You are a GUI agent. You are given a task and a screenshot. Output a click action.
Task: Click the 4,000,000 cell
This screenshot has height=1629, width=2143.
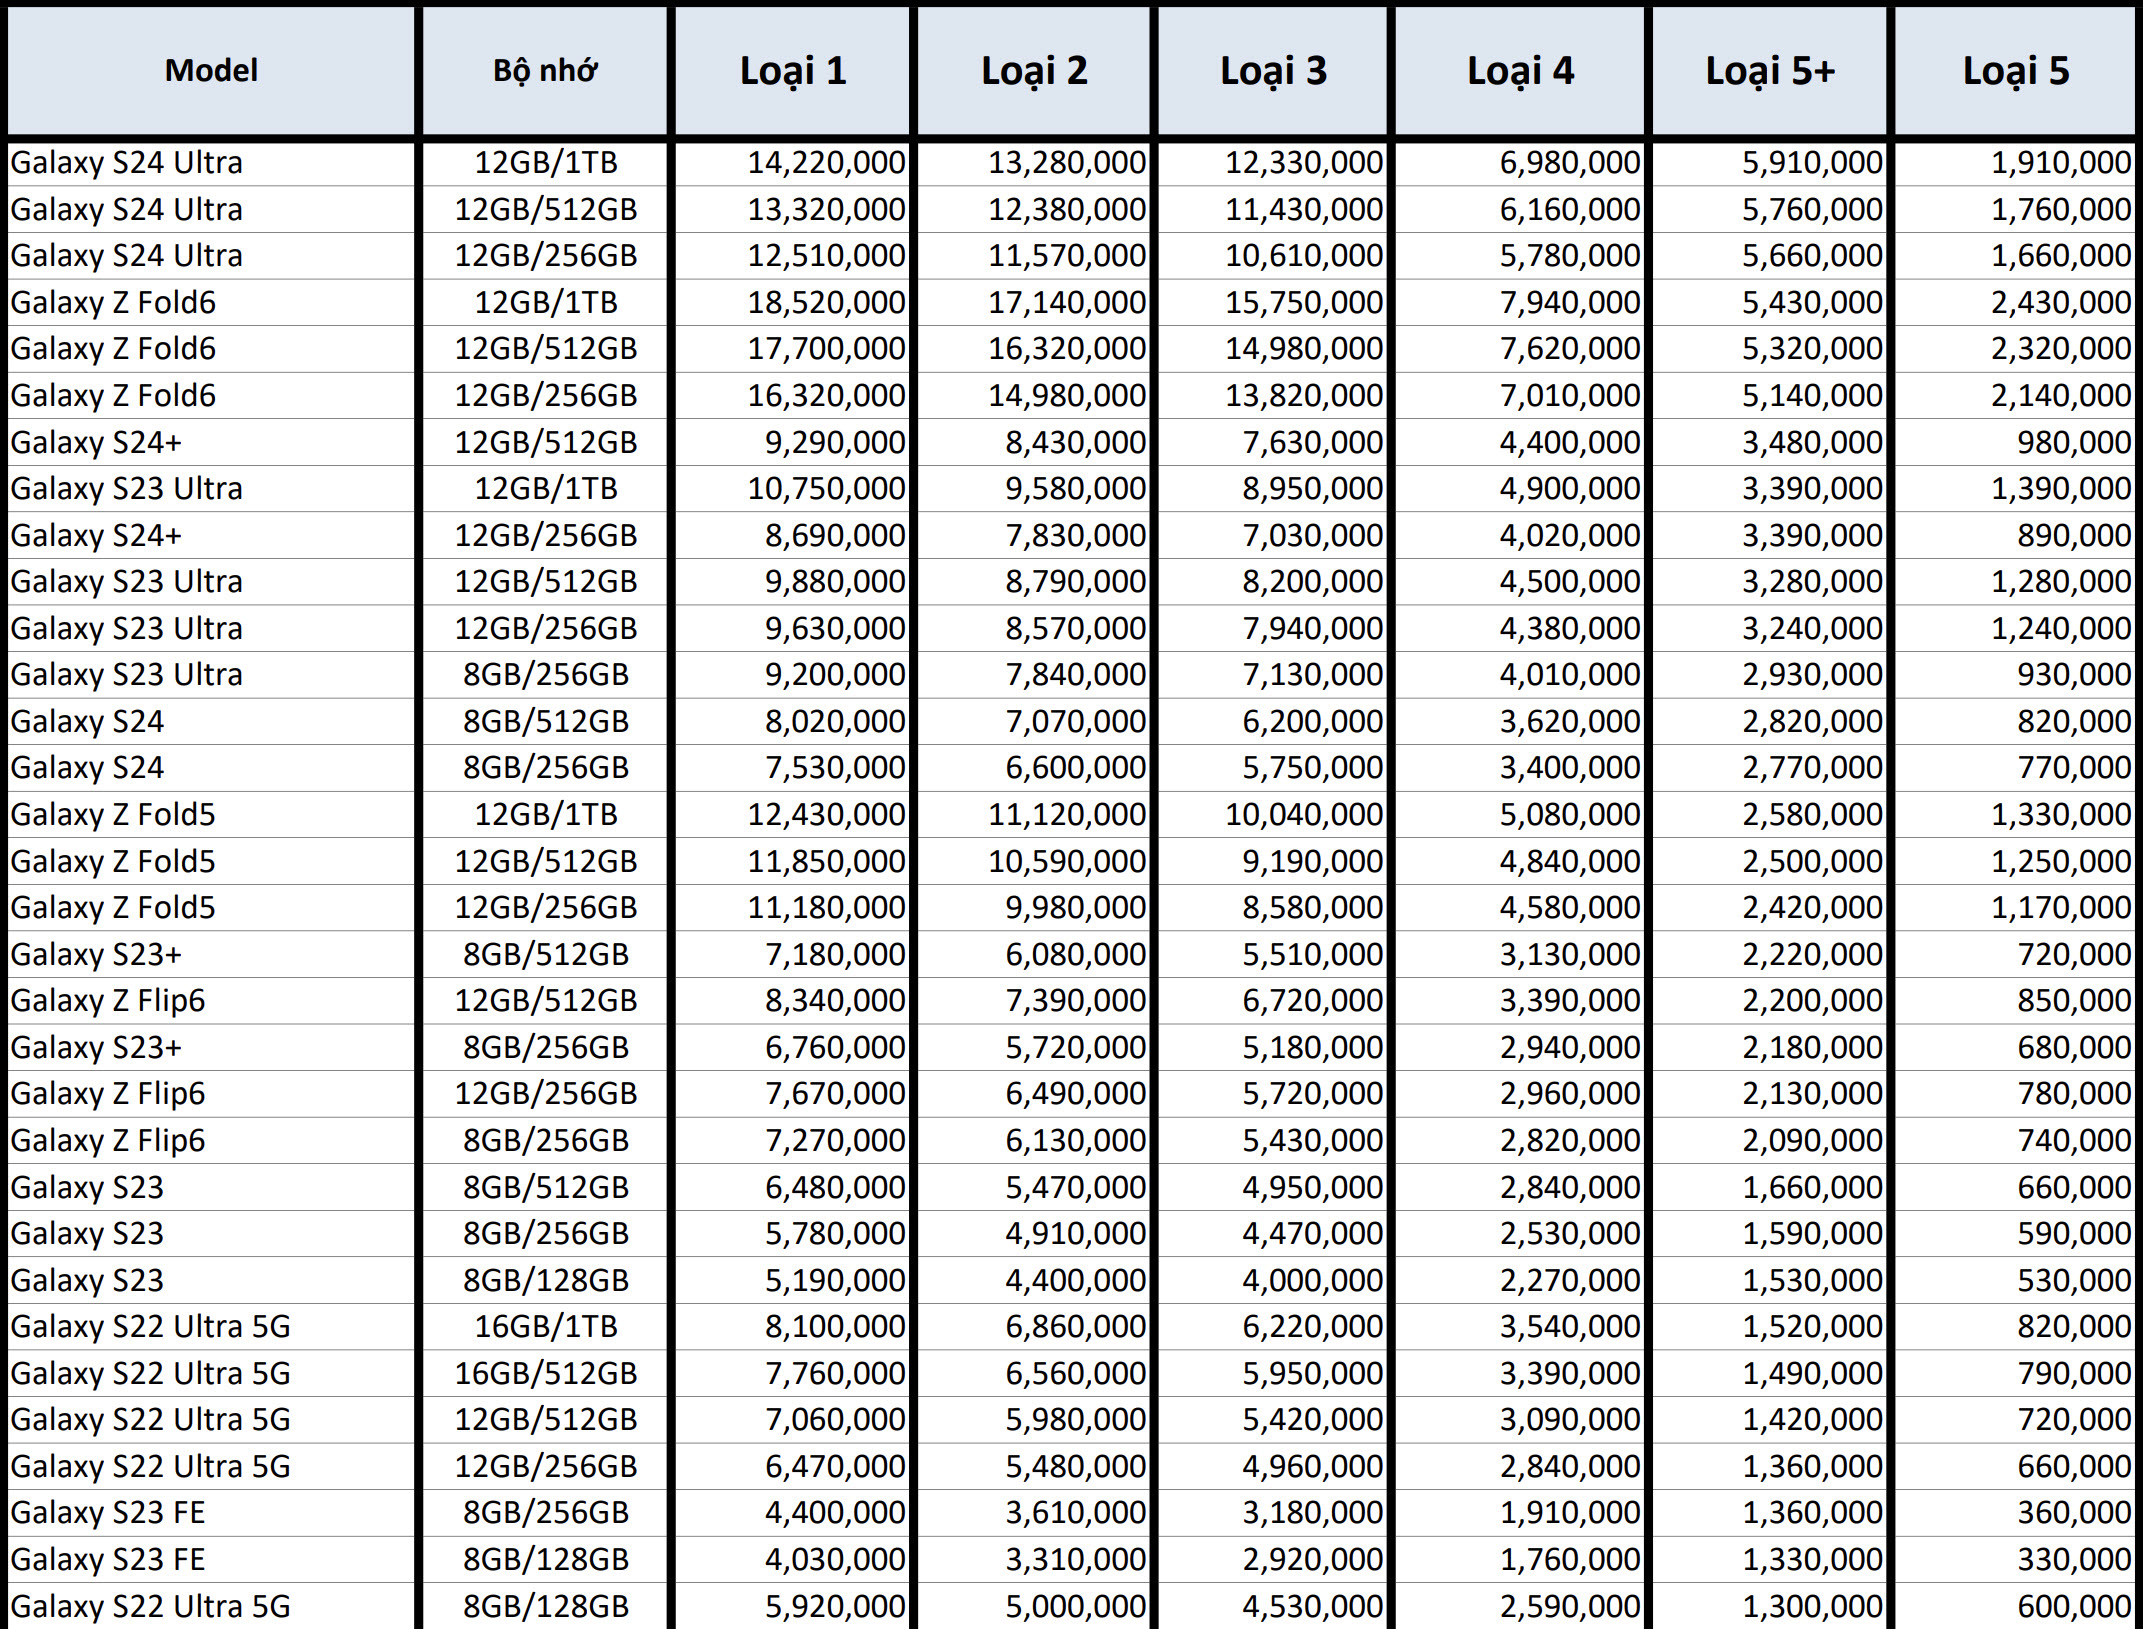[x=1273, y=1280]
